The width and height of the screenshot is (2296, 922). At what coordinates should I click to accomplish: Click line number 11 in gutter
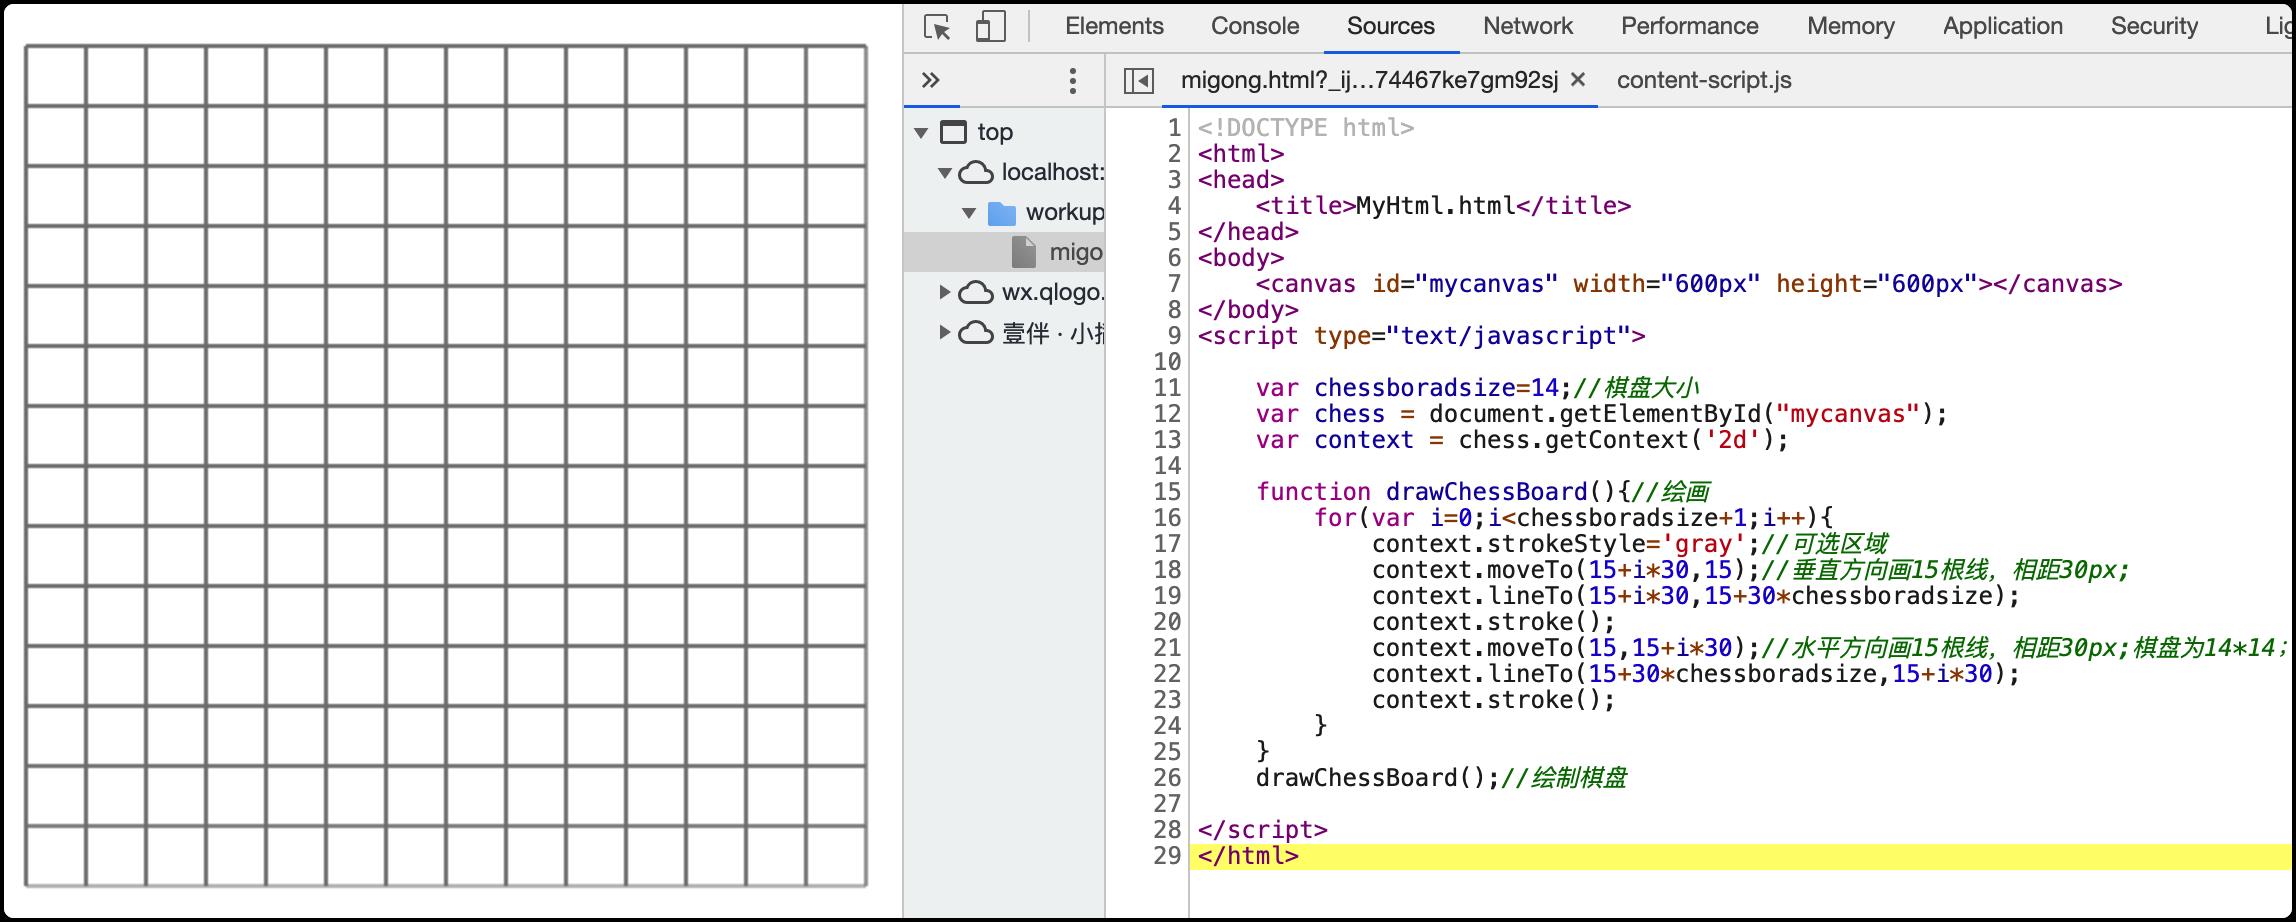click(1167, 388)
